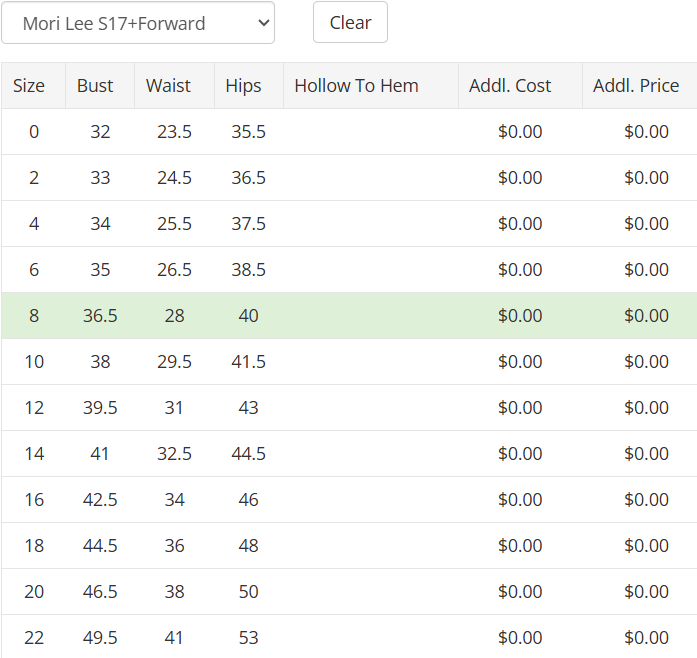This screenshot has width=697, height=658.
Task: Select the size 2 row
Action: [x=349, y=178]
